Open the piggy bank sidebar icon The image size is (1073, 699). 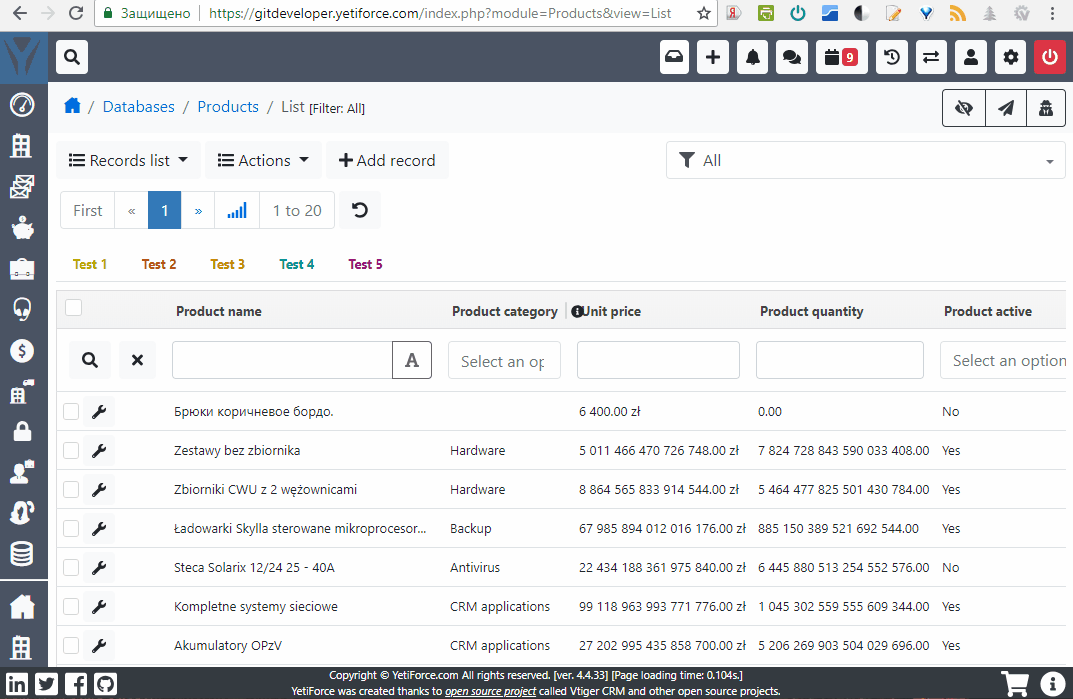point(22,228)
